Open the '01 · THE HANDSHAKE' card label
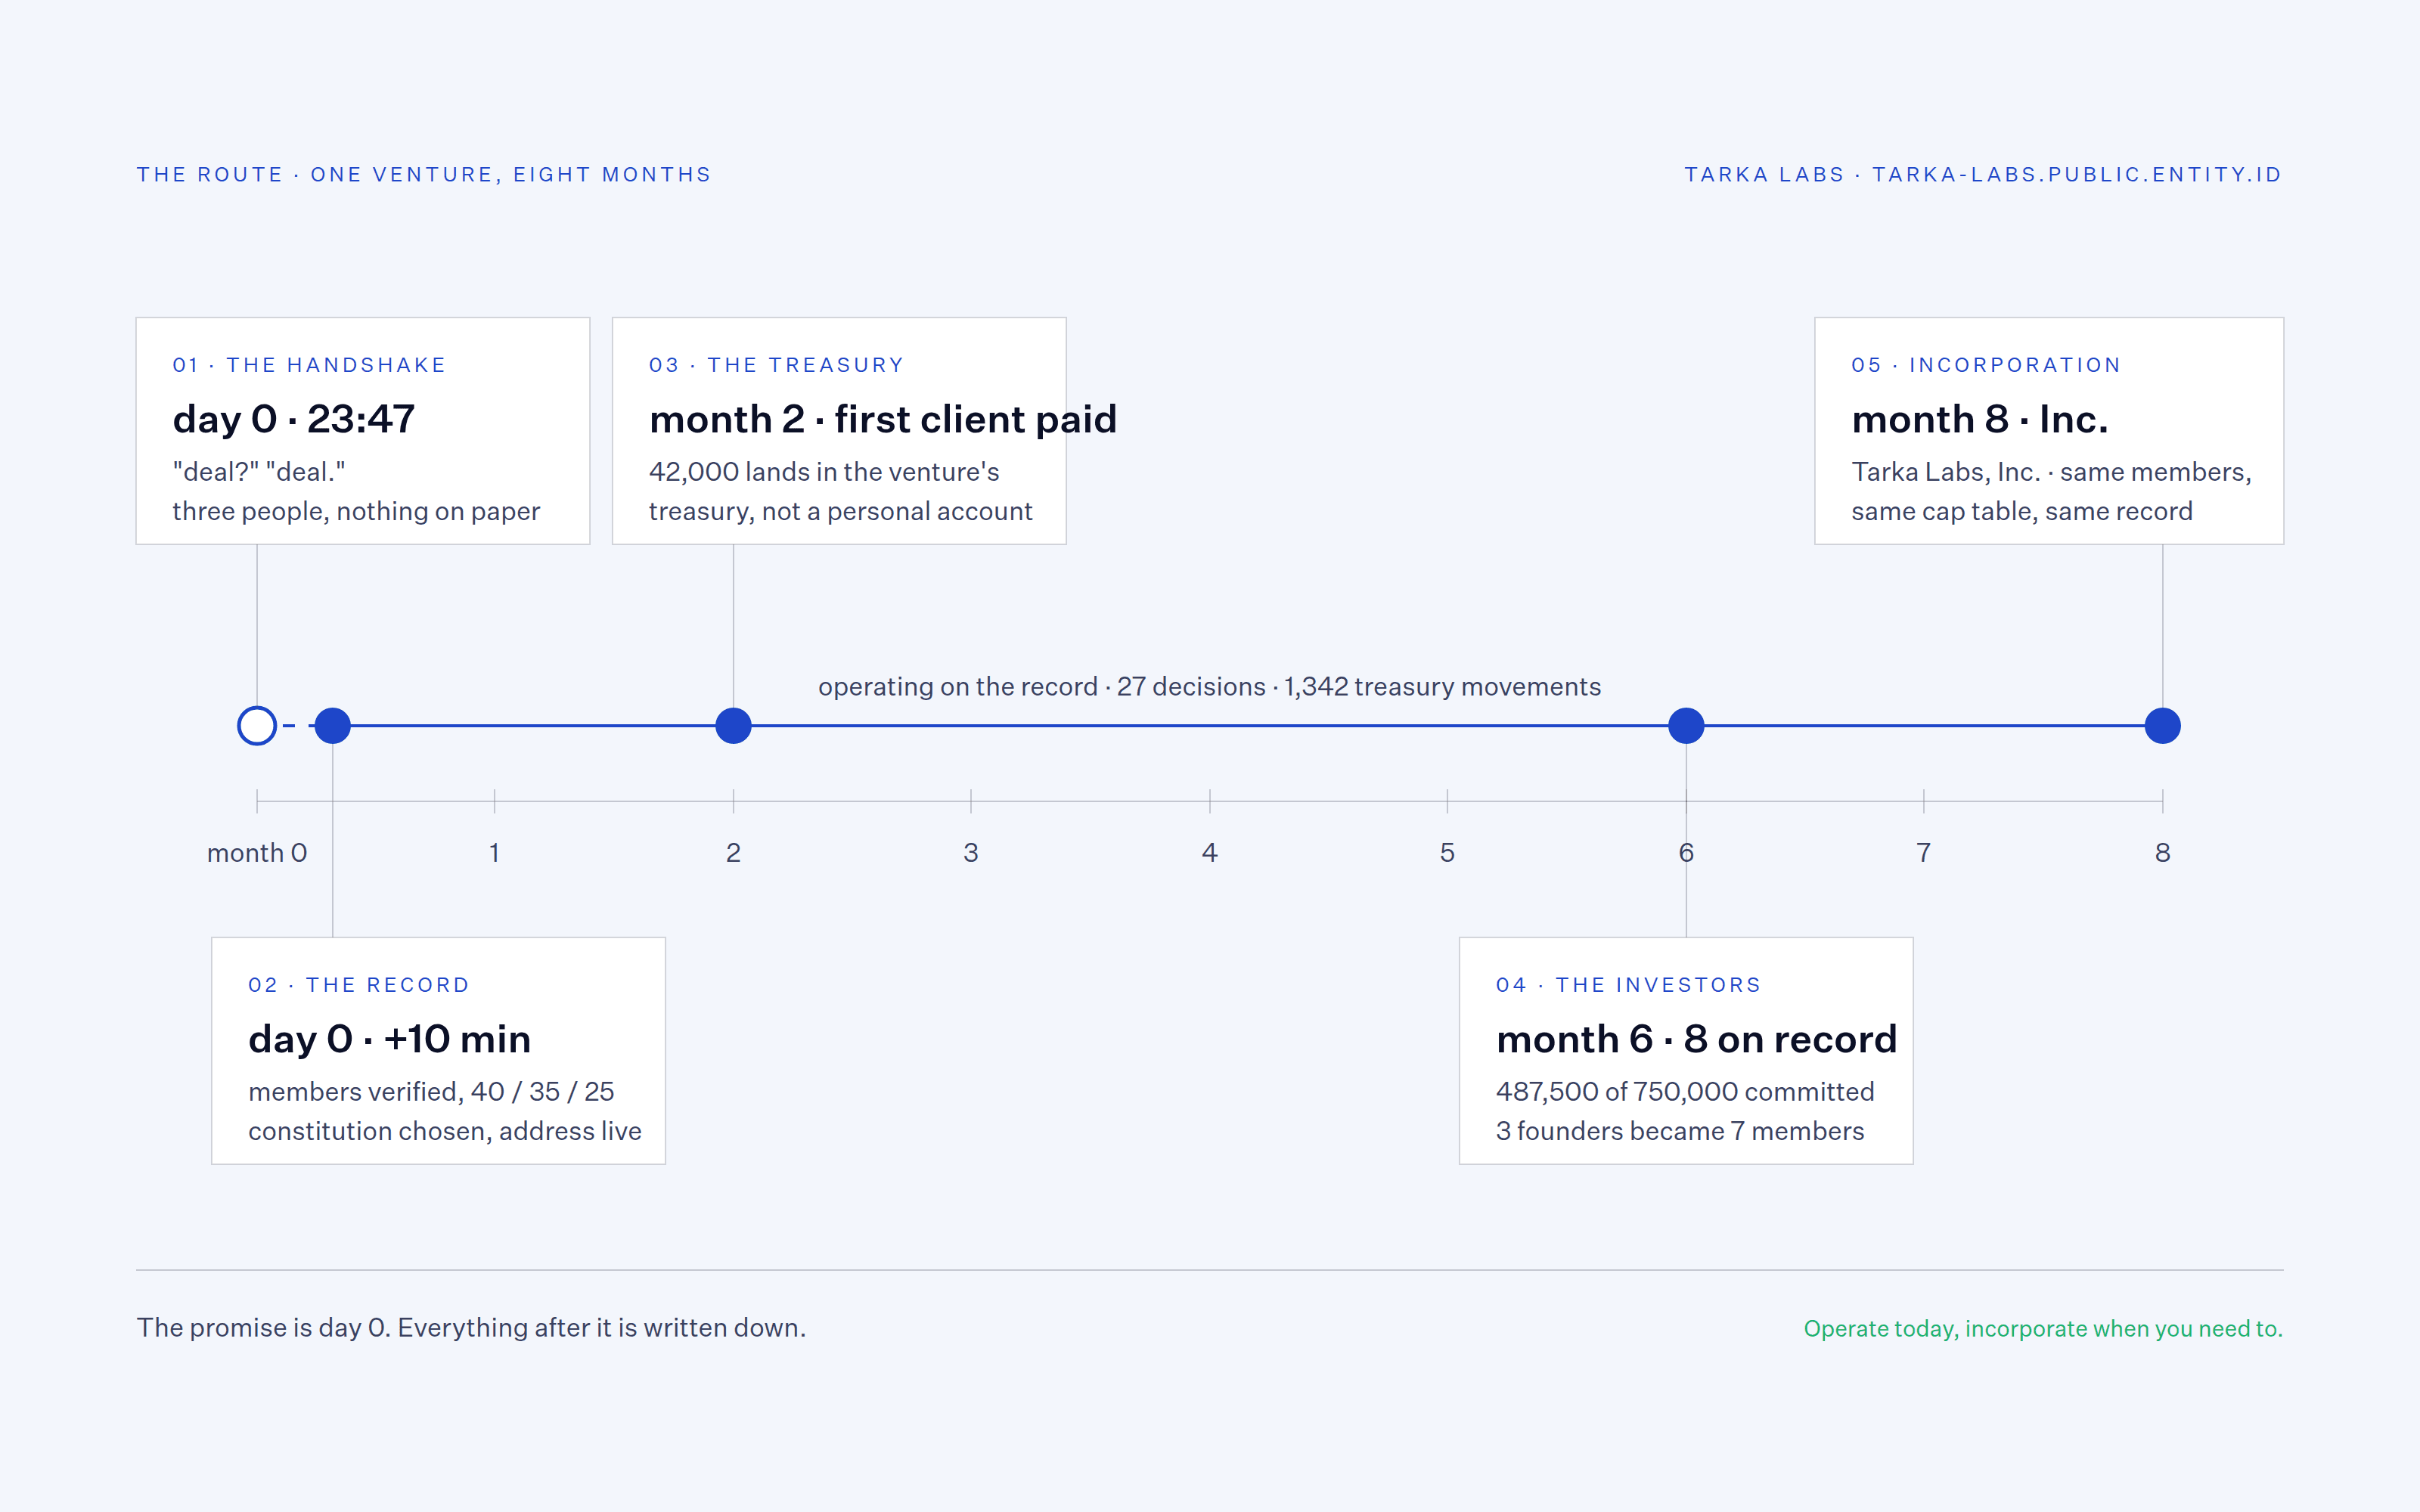The width and height of the screenshot is (2420, 1512). pyautogui.click(x=309, y=365)
